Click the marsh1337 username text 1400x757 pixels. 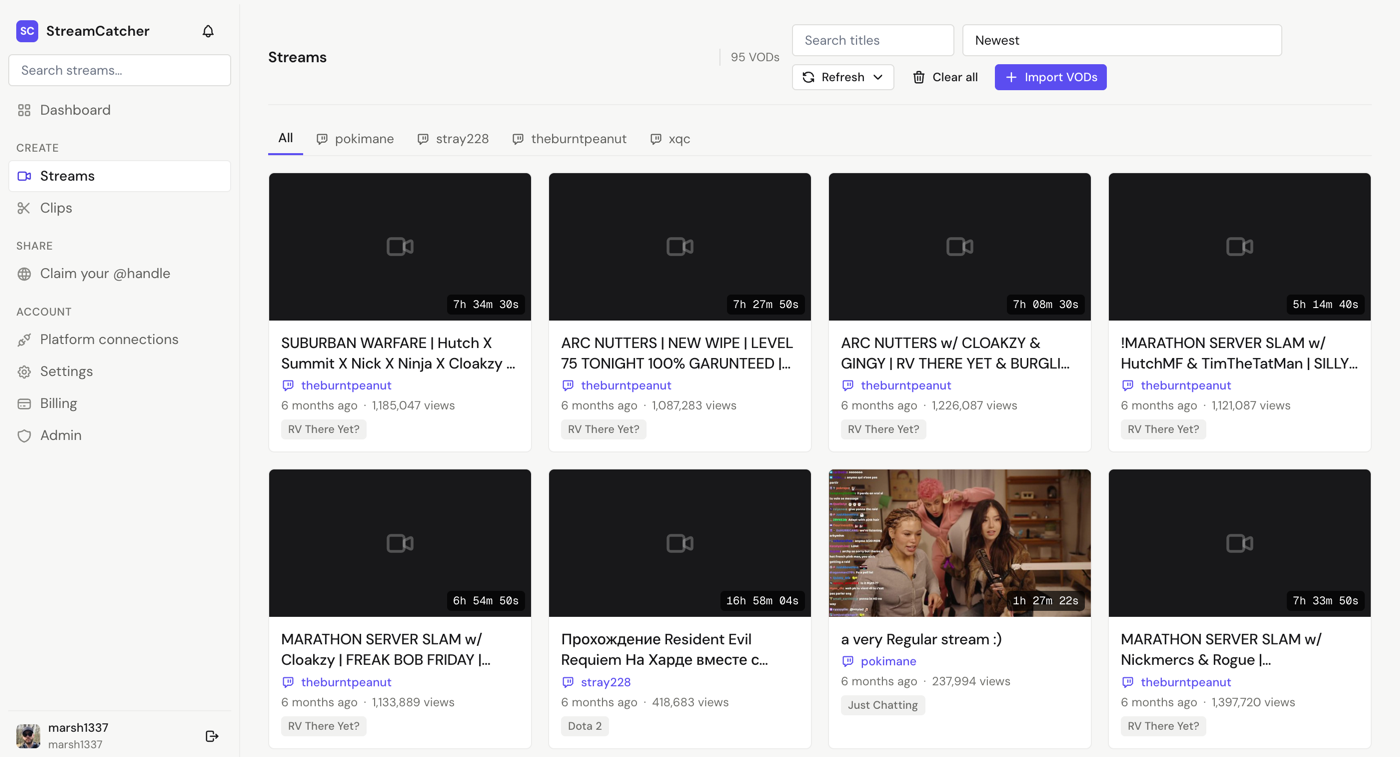78,728
